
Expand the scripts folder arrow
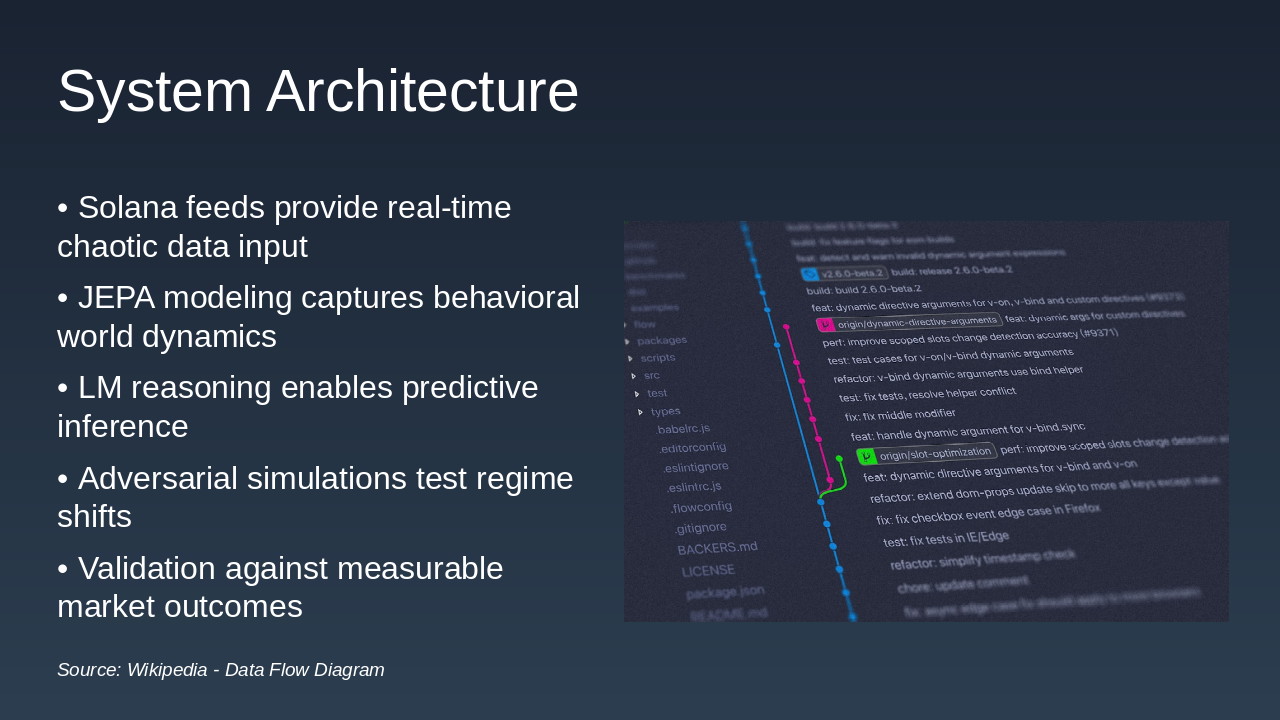click(631, 358)
